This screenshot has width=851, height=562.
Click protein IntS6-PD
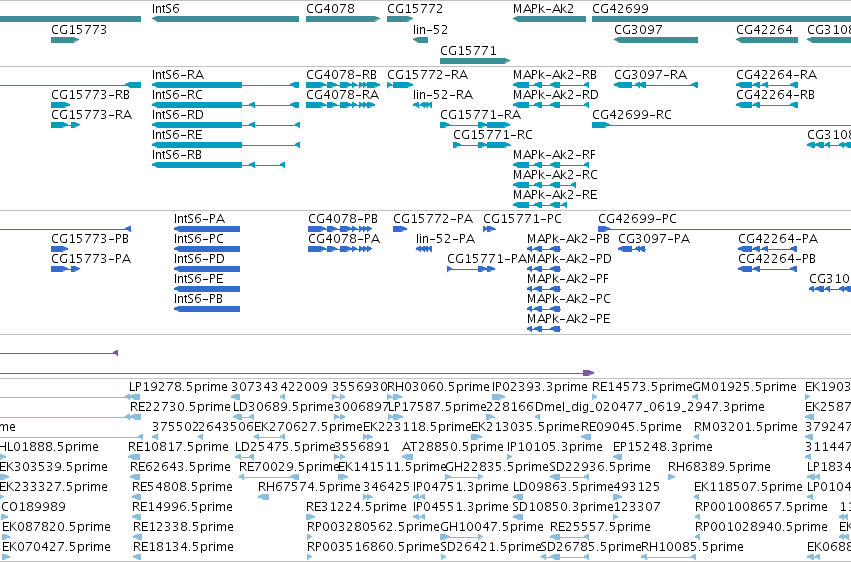(x=207, y=269)
